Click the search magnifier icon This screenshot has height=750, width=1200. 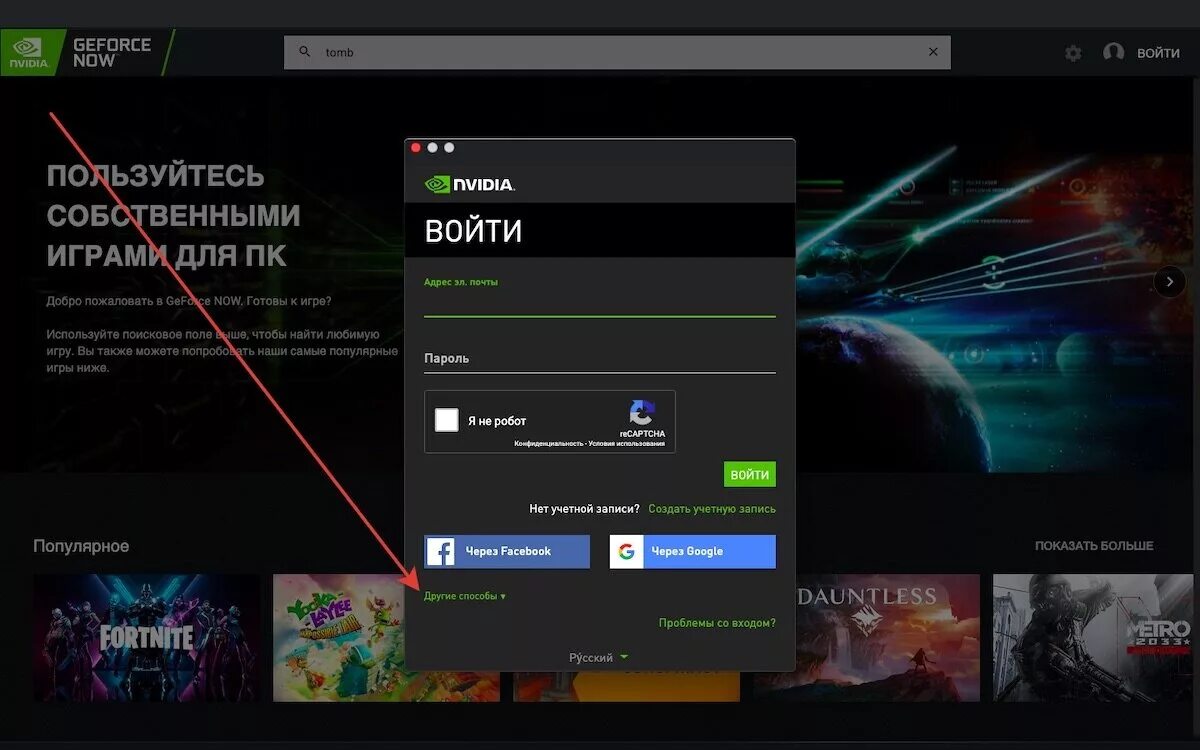pos(306,52)
